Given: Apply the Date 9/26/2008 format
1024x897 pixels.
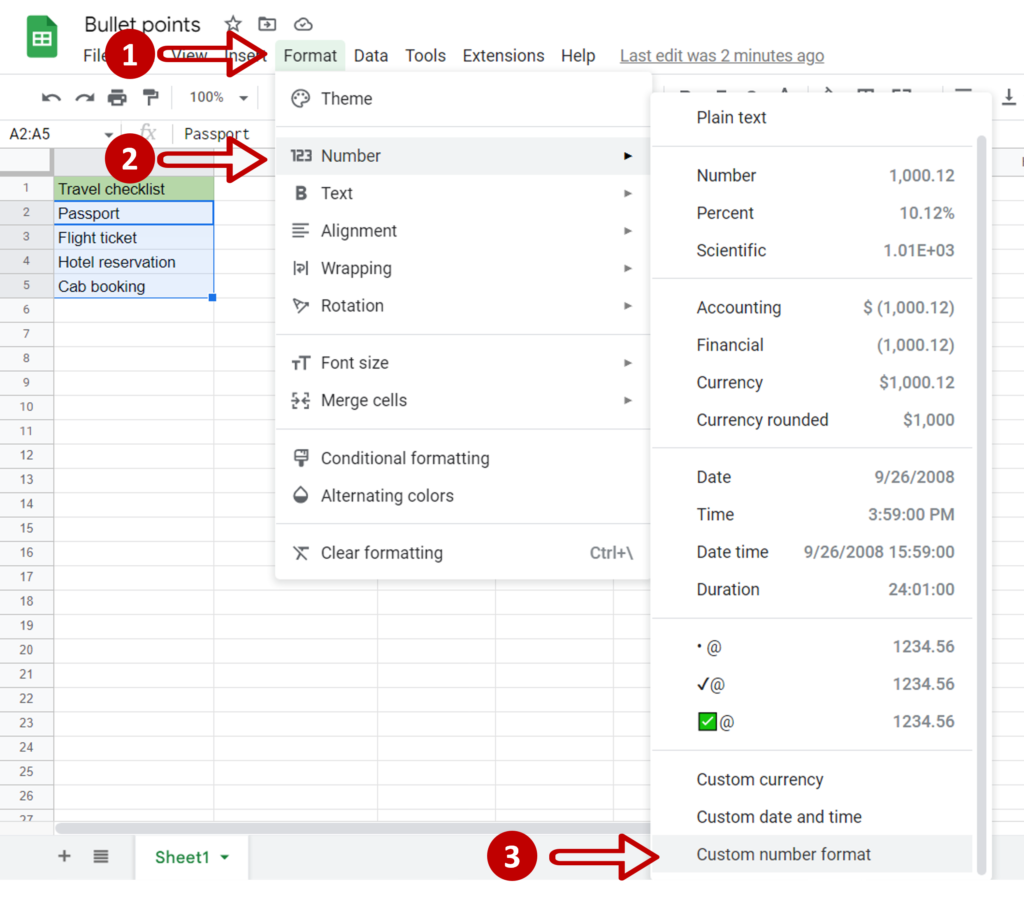Looking at the screenshot, I should (x=812, y=477).
